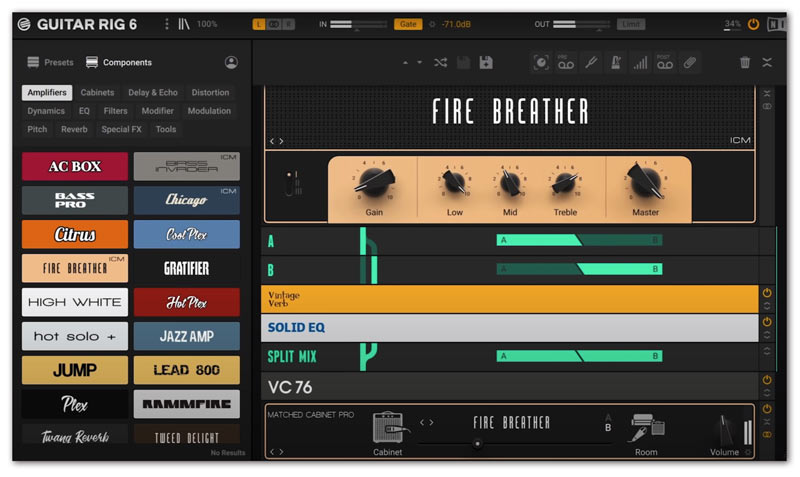800x477 pixels.
Task: Select the Jazz Amp amplifier
Action: 187,337
